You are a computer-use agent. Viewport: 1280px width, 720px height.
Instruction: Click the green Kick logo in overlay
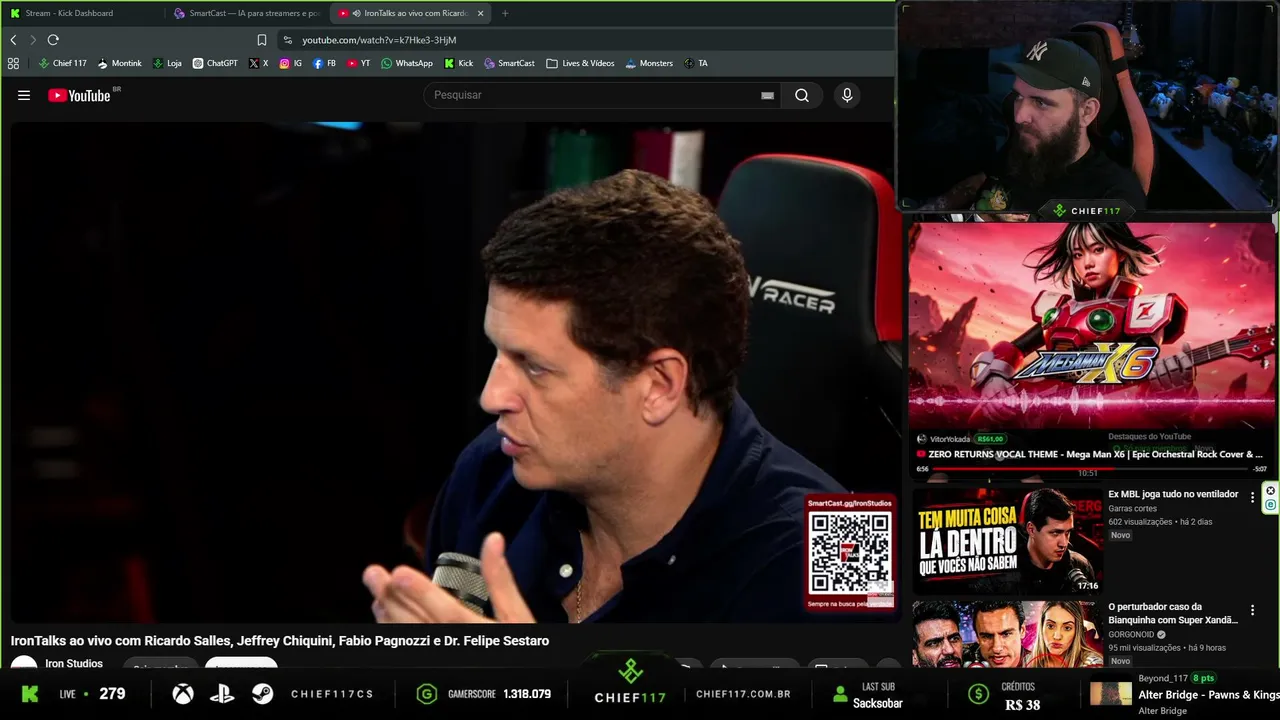click(30, 694)
